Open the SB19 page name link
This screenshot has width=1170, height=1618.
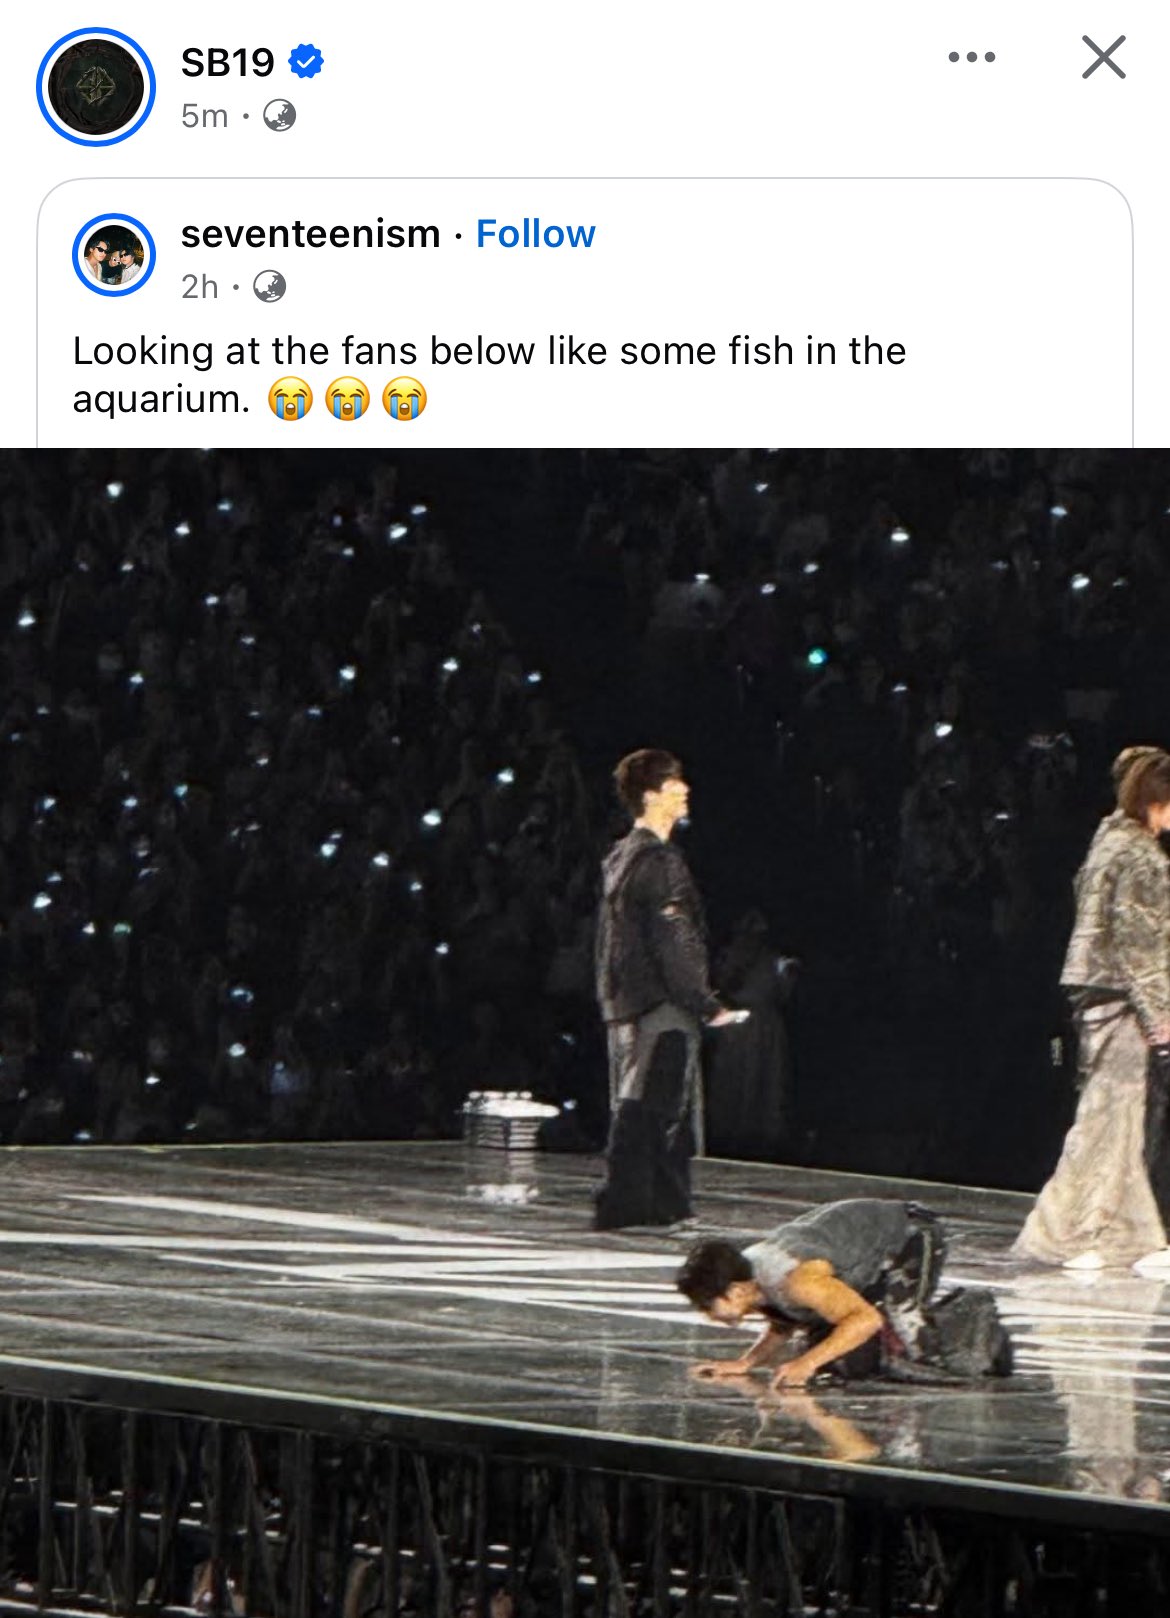[227, 62]
